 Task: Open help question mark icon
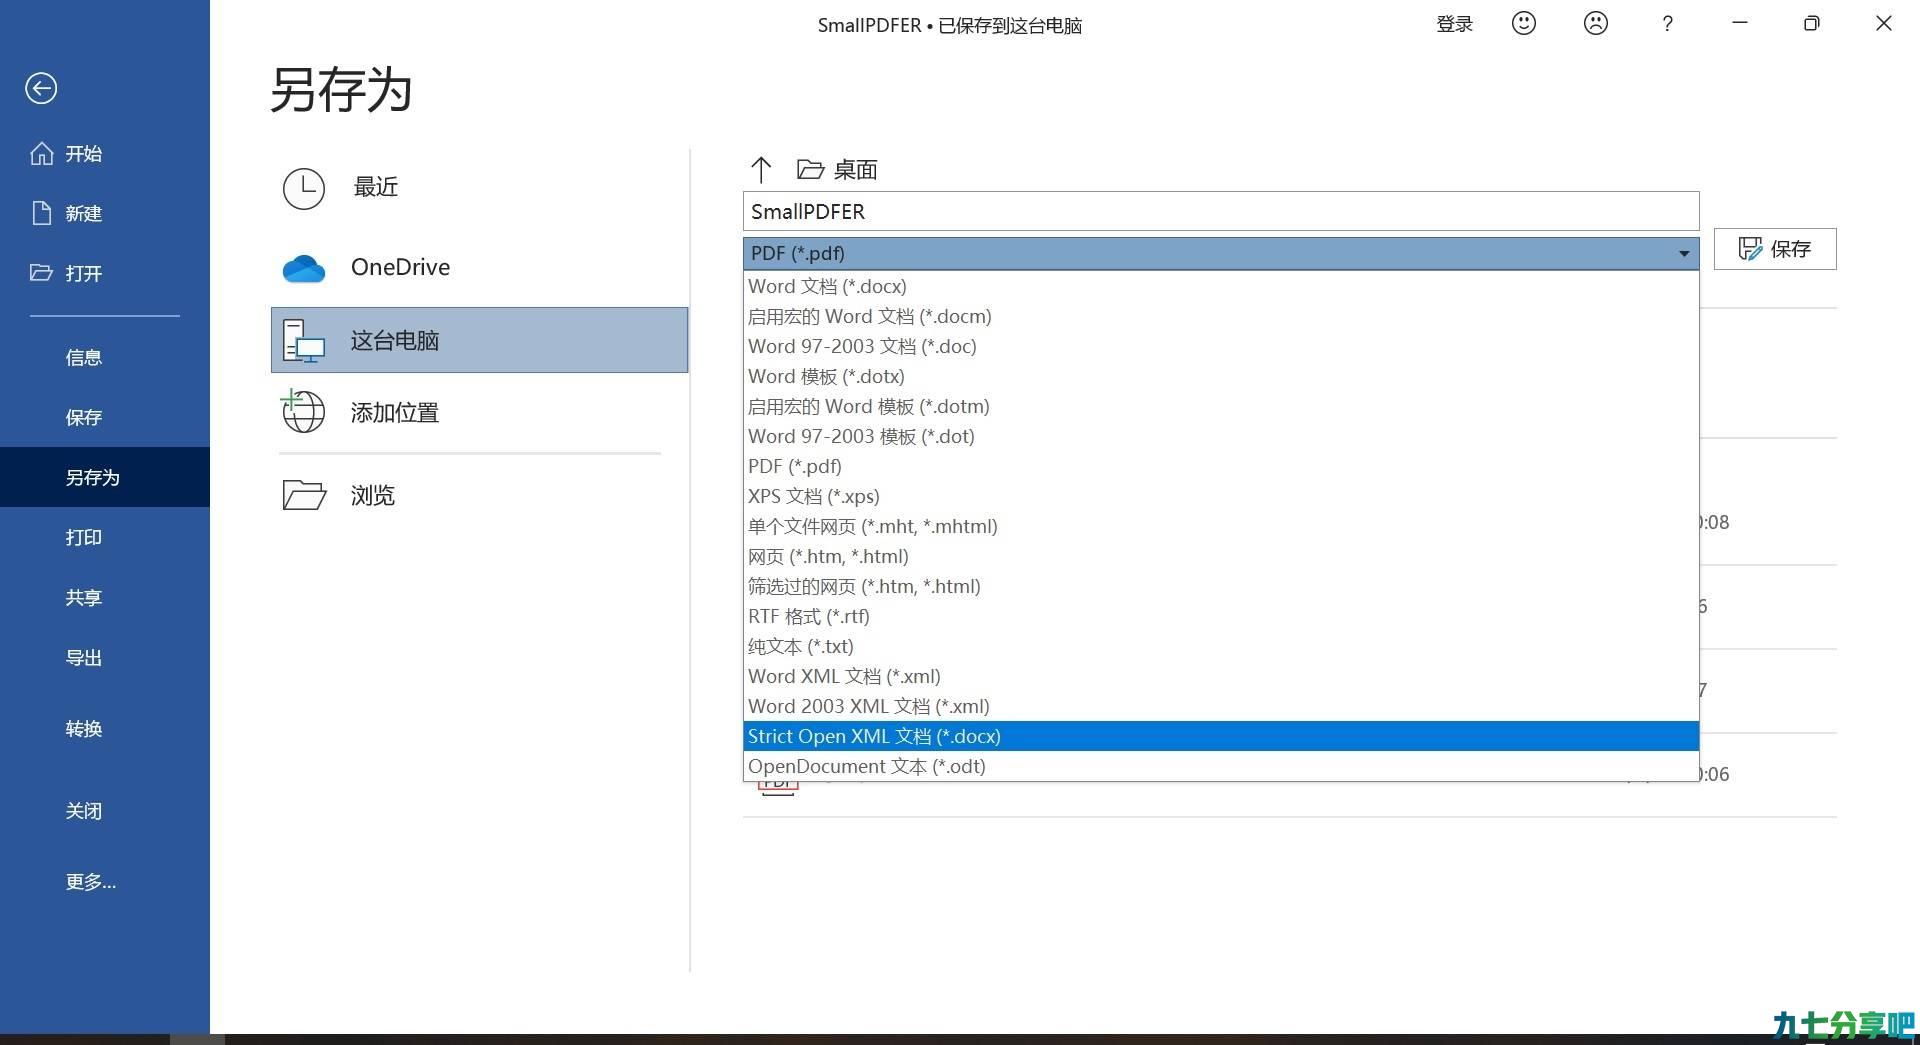tap(1667, 23)
